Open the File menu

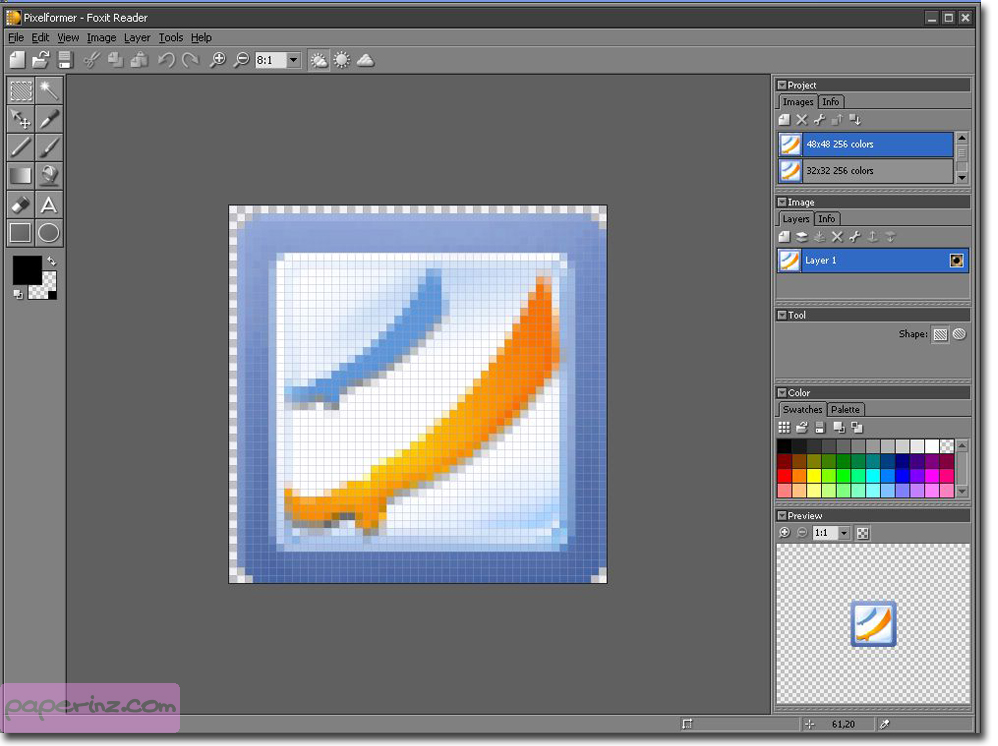16,38
